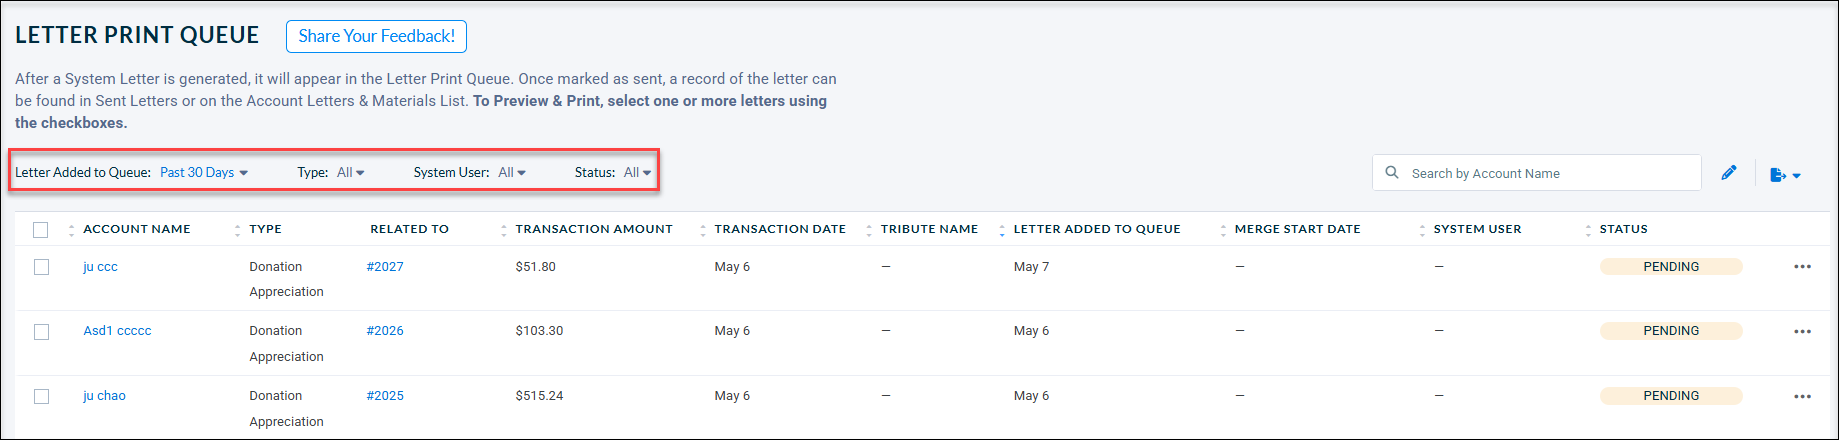1839x440 pixels.
Task: Toggle the select-all header checkbox
Action: (x=41, y=230)
